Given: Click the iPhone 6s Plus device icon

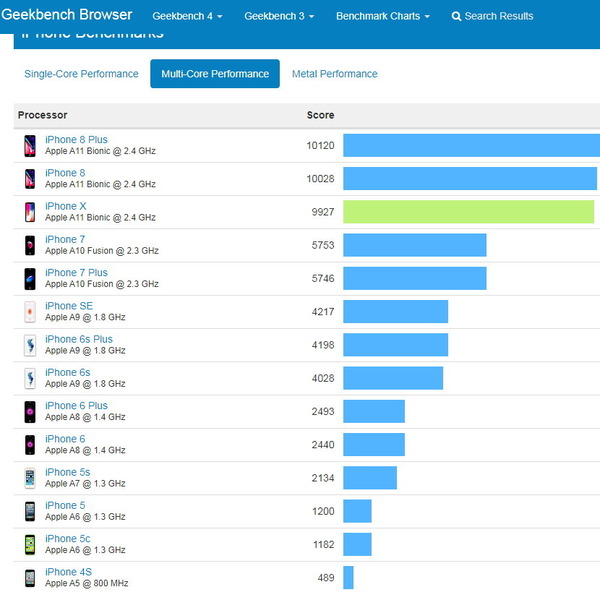Looking at the screenshot, I should pyautogui.click(x=30, y=345).
